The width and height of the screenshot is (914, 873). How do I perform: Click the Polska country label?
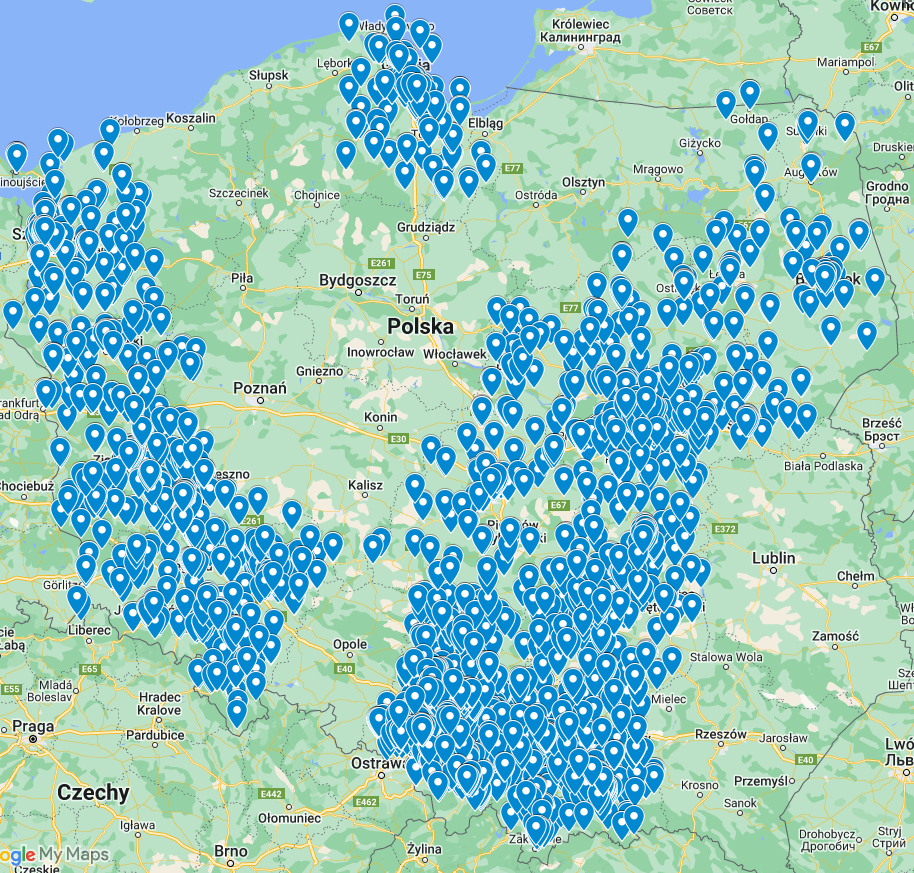tap(421, 327)
